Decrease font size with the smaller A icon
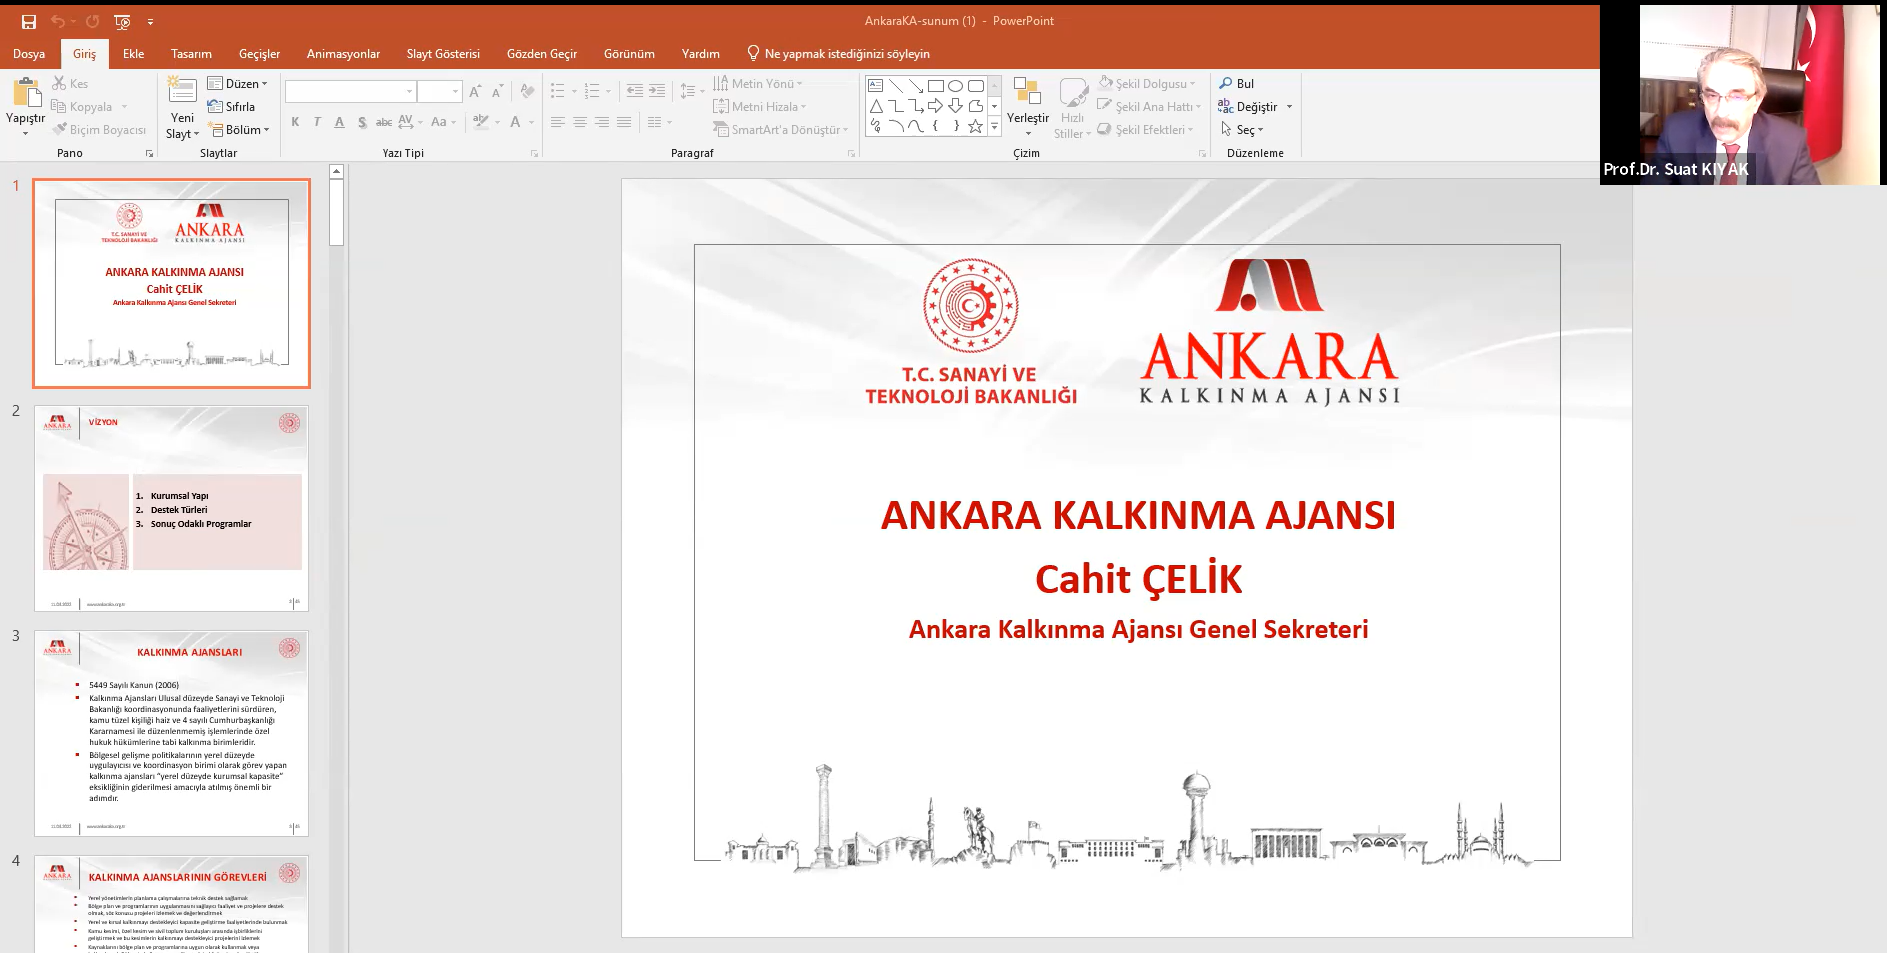This screenshot has height=953, width=1887. 497,91
